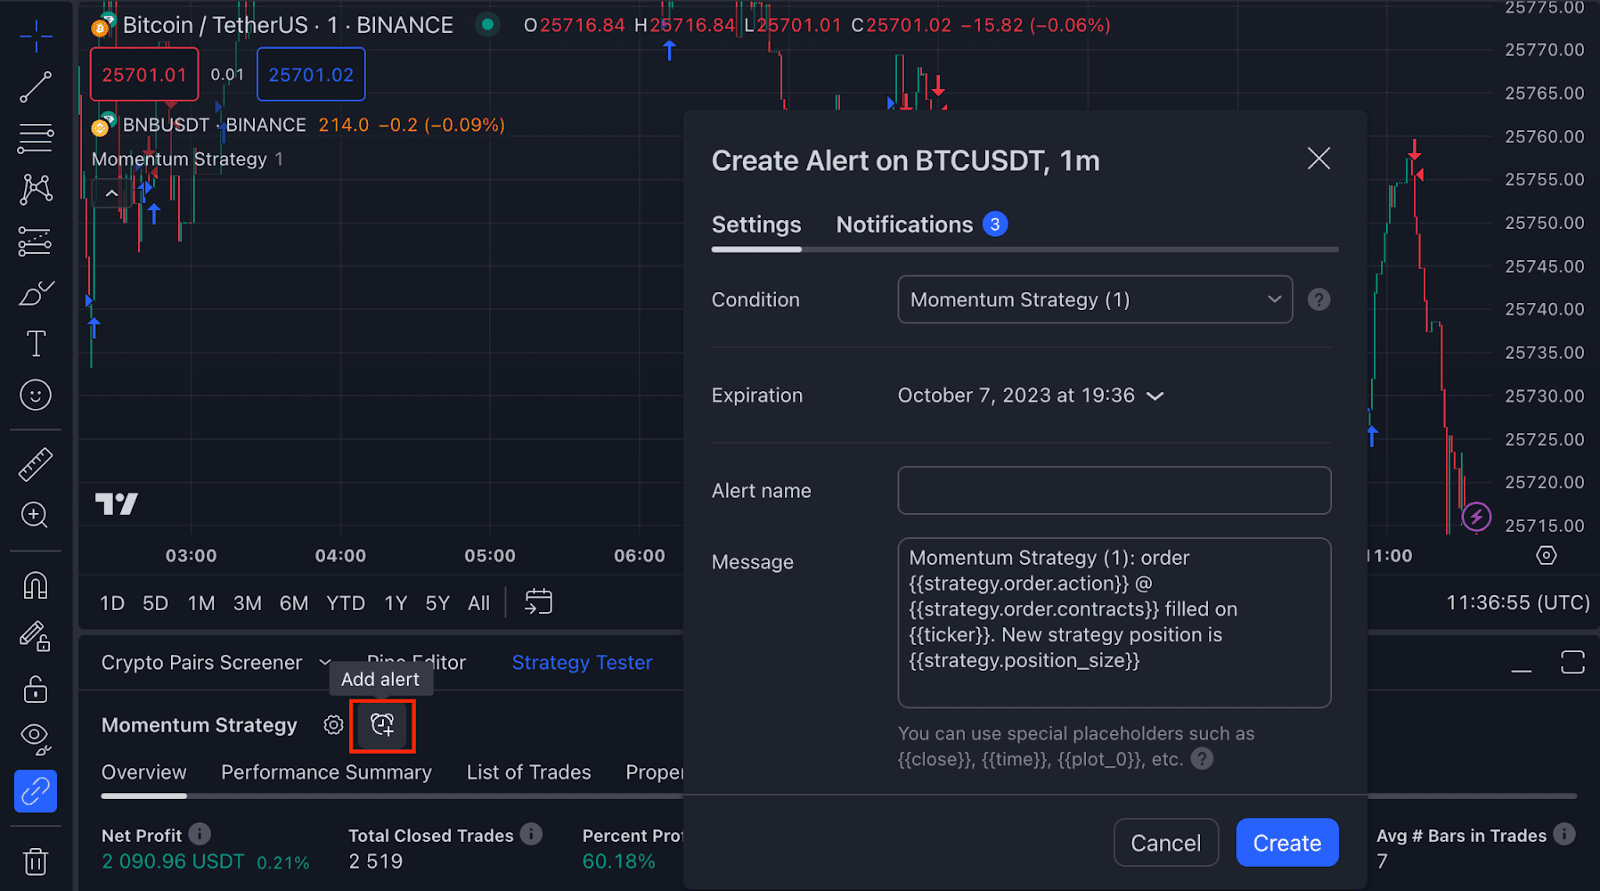Open the Condition dropdown Momentum Strategy (1)
This screenshot has width=1600, height=891.
click(1095, 300)
